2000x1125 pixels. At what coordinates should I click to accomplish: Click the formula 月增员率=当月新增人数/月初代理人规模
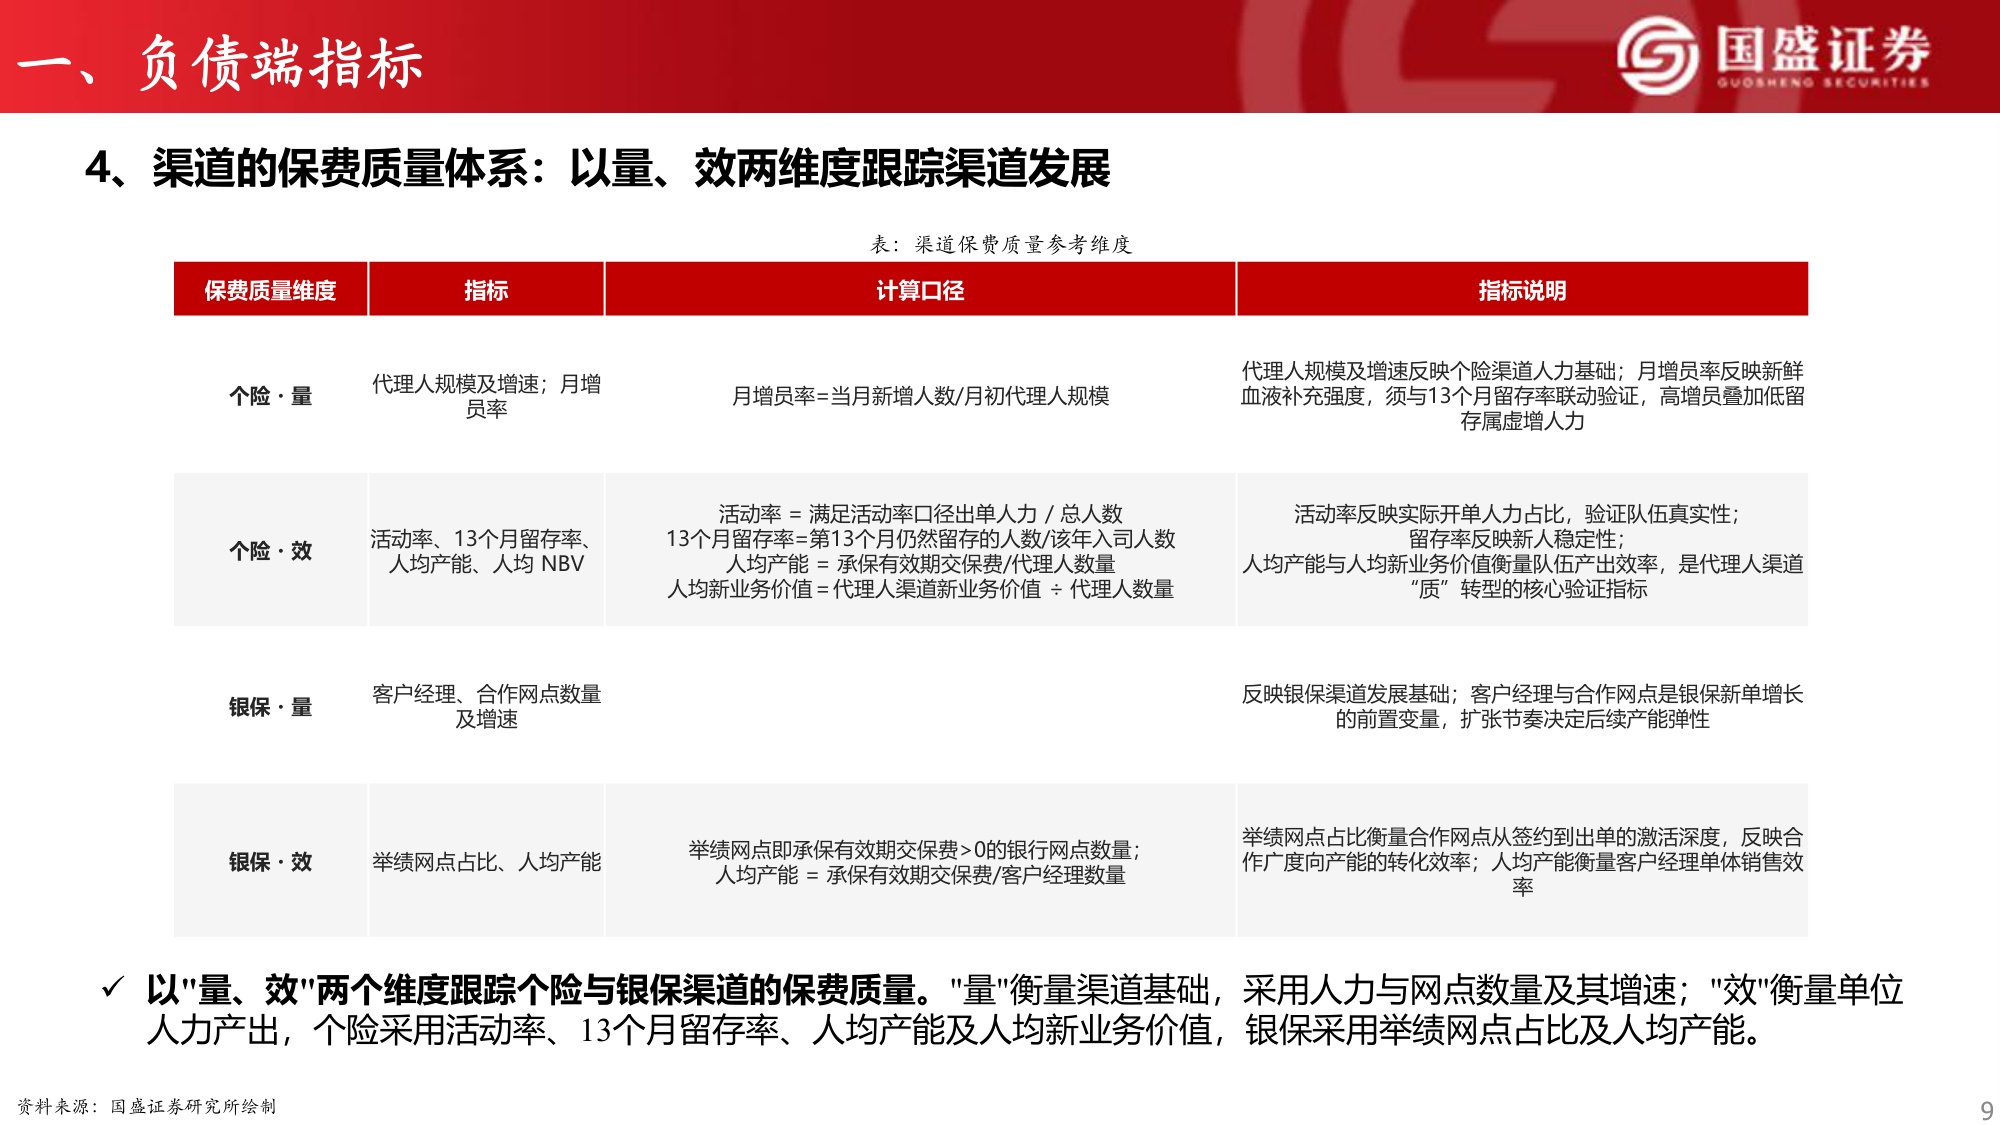920,396
